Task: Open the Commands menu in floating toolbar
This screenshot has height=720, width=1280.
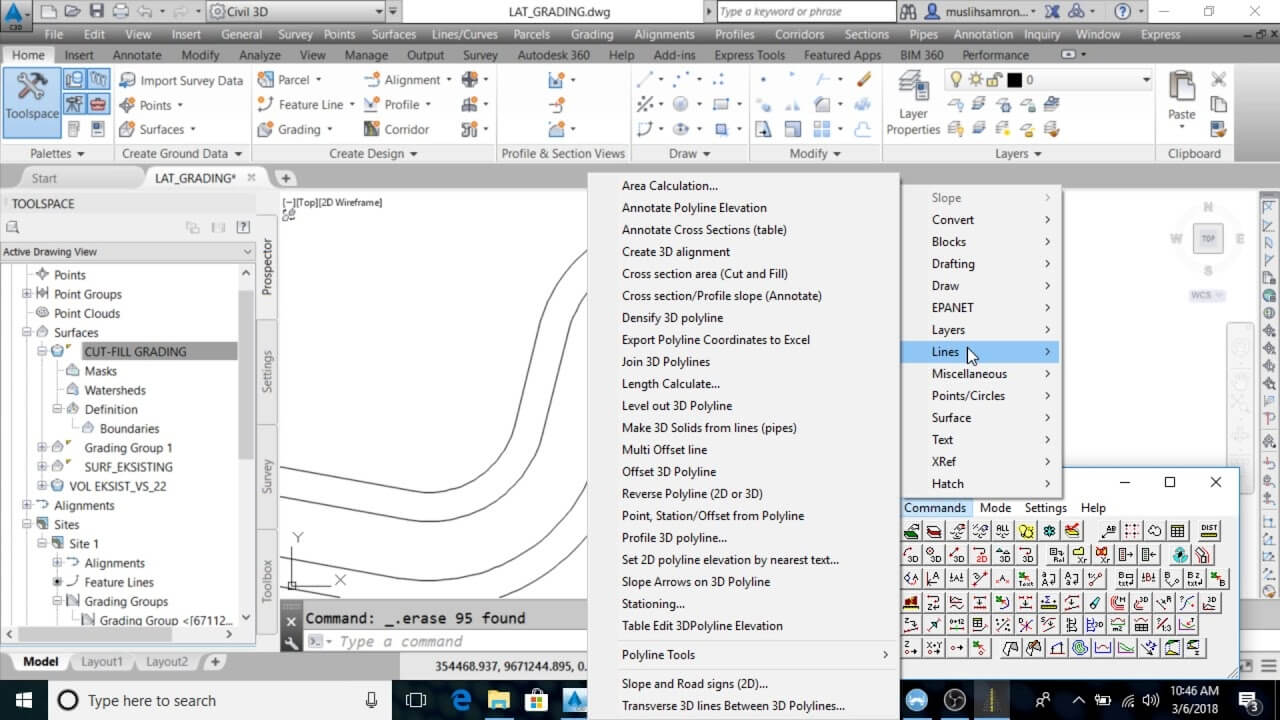Action: point(935,507)
